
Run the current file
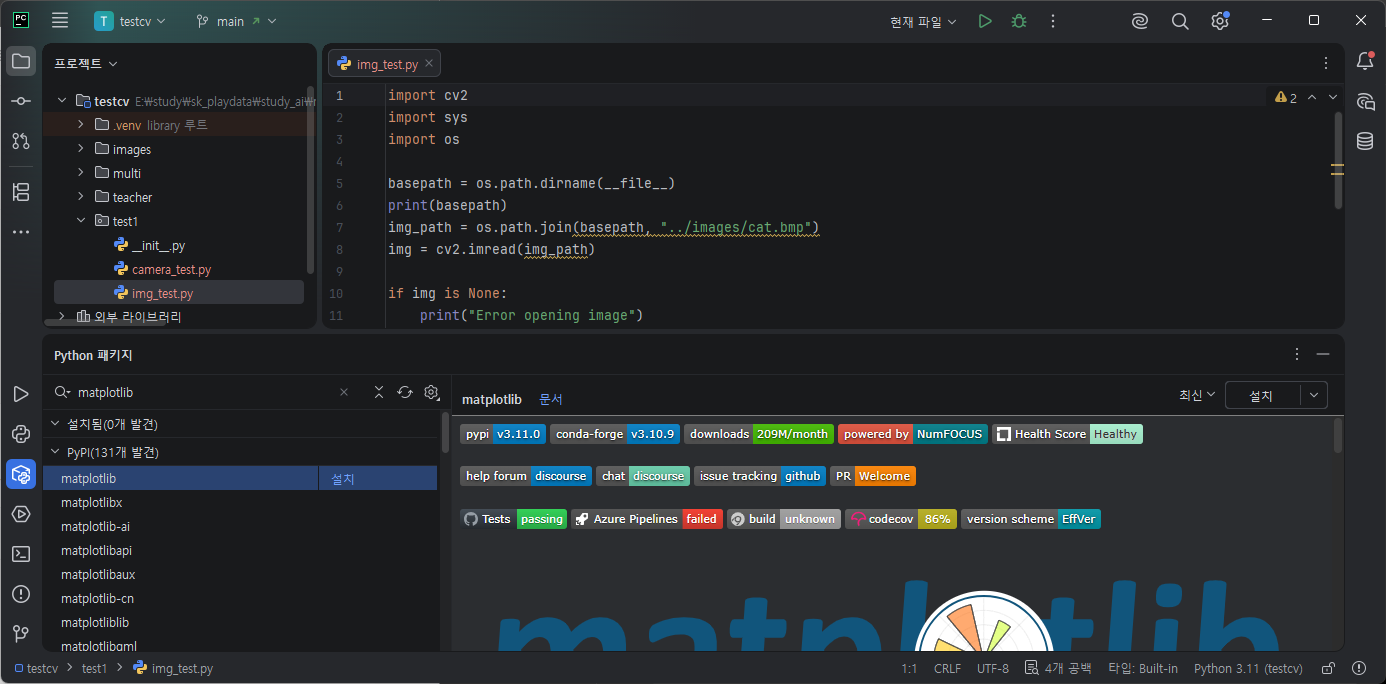[985, 21]
